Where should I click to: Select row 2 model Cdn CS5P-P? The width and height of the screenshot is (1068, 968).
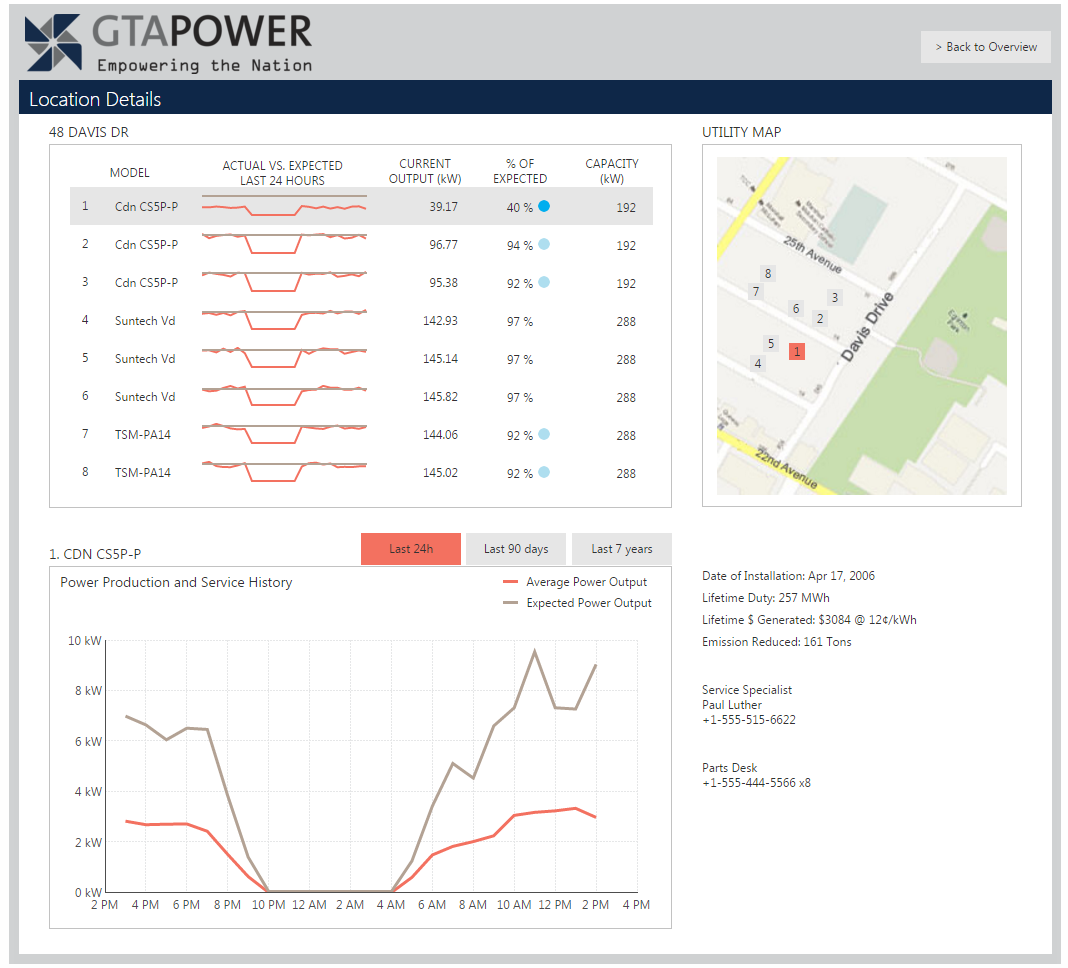tap(146, 245)
